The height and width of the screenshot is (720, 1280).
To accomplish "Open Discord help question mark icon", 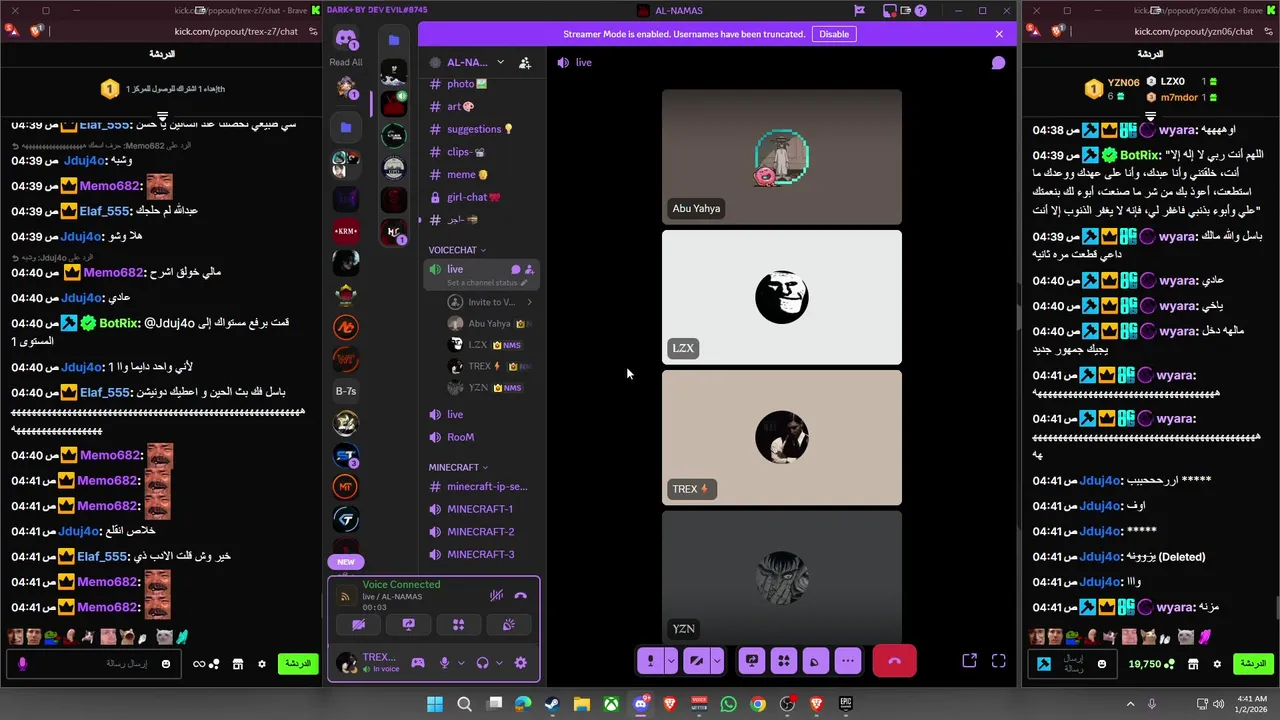I will 921,11.
